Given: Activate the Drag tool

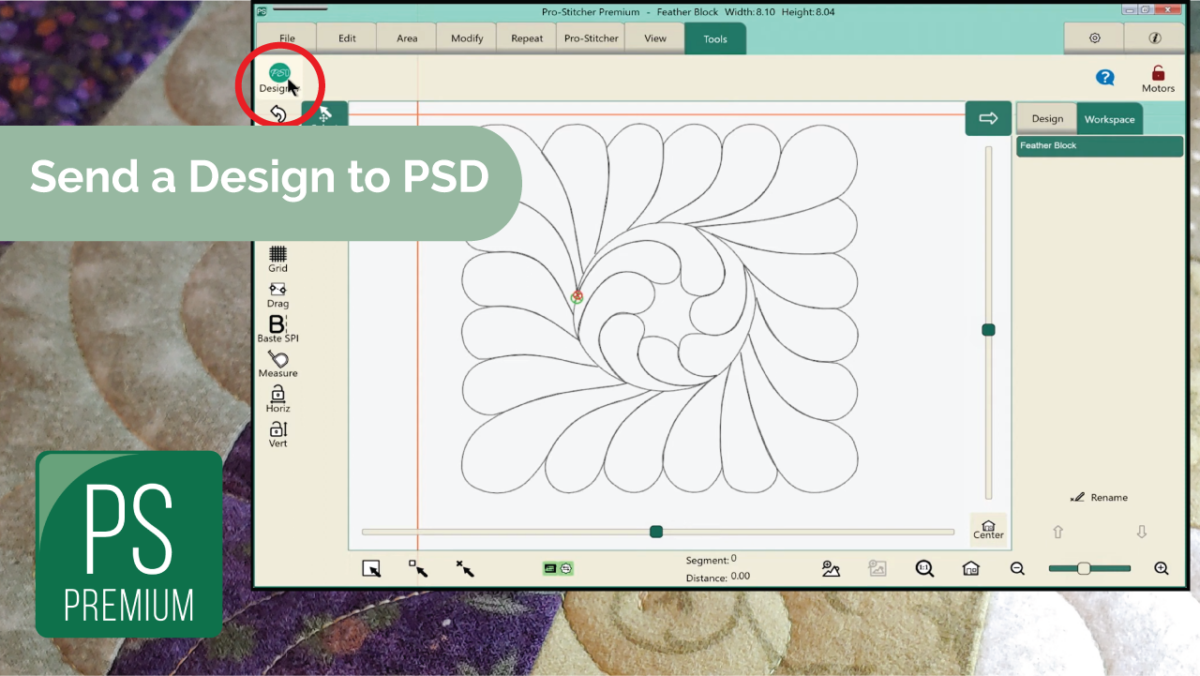Looking at the screenshot, I should (x=277, y=292).
